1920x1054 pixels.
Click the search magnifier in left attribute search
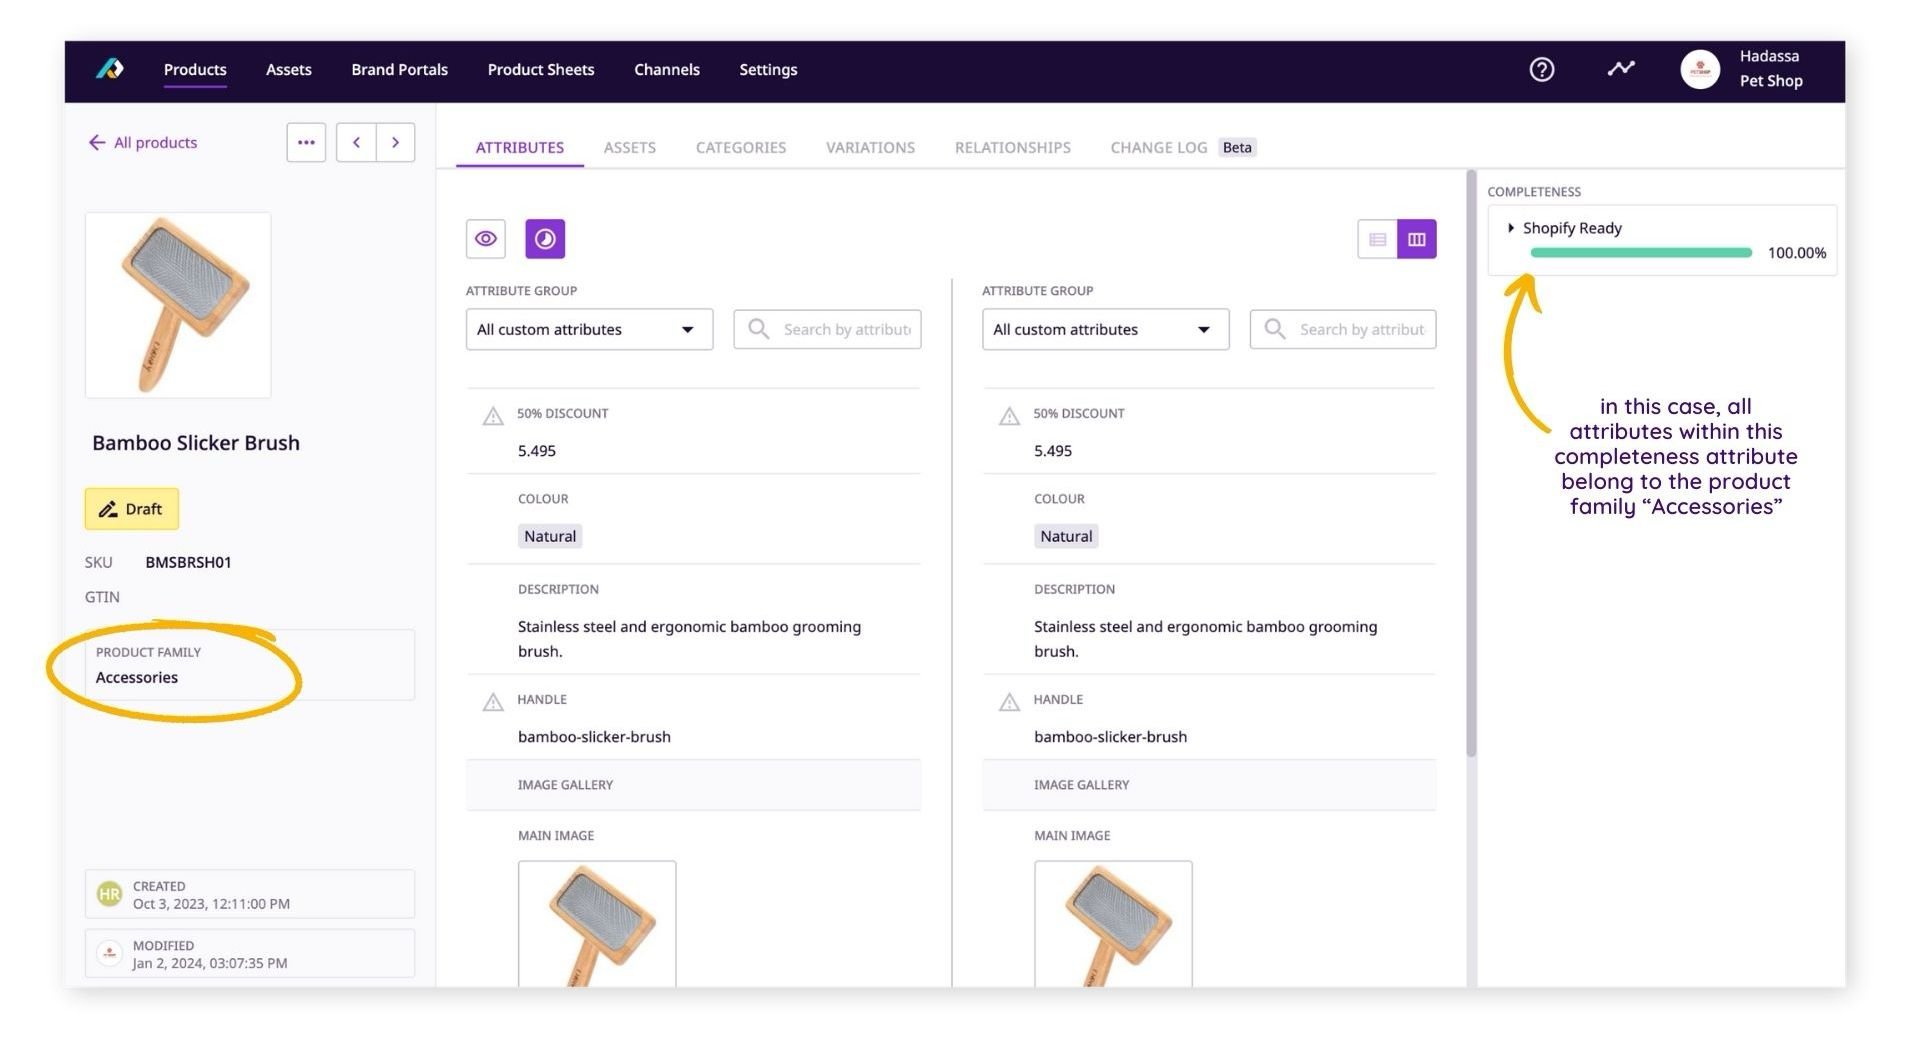(757, 329)
